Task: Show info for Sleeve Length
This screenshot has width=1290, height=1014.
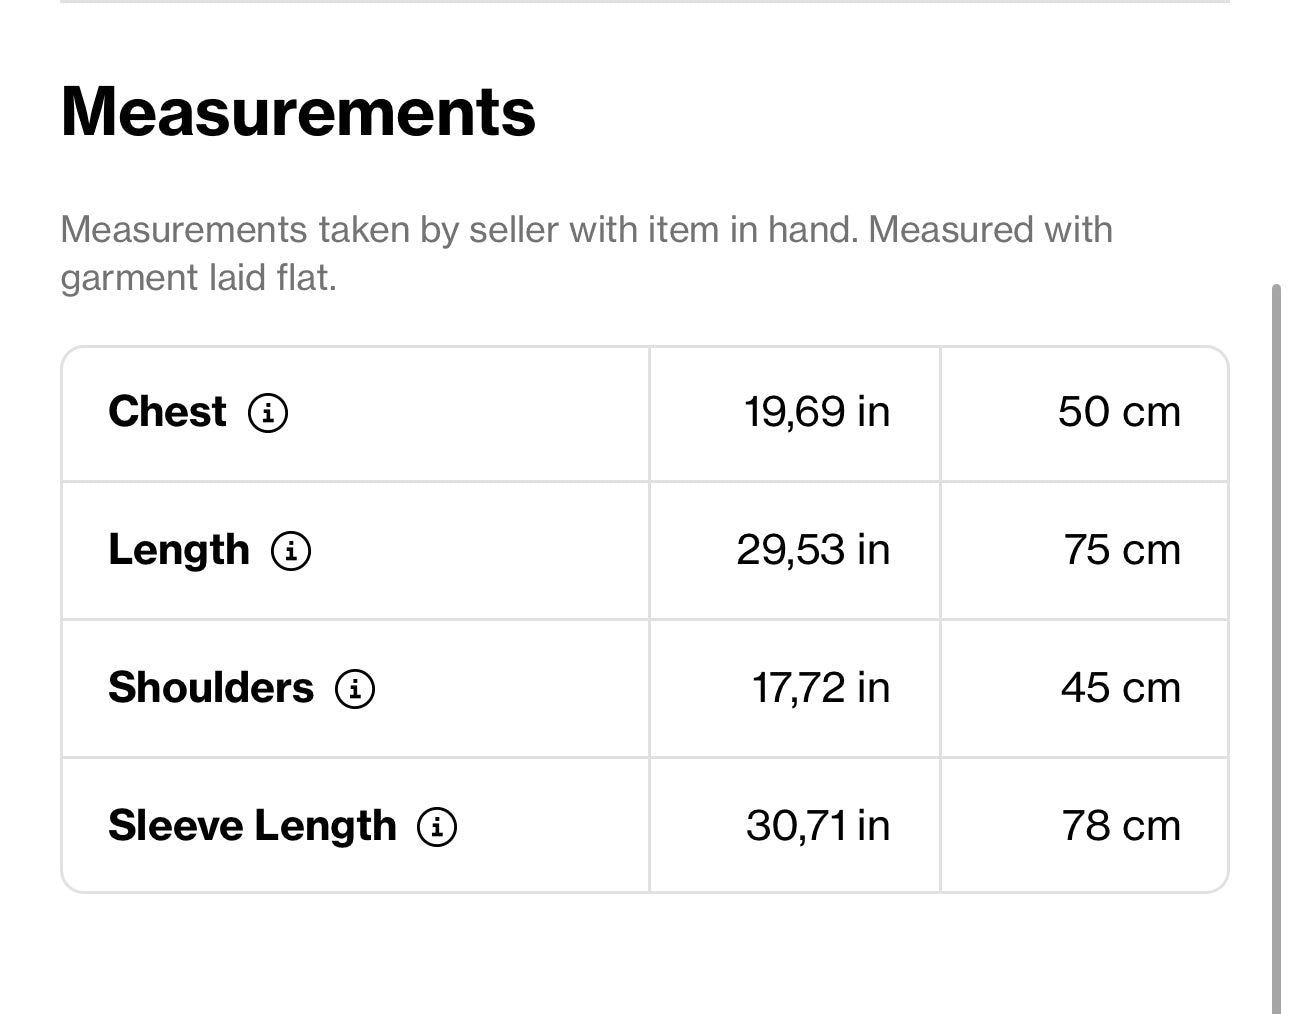Action: pyautogui.click(x=437, y=826)
